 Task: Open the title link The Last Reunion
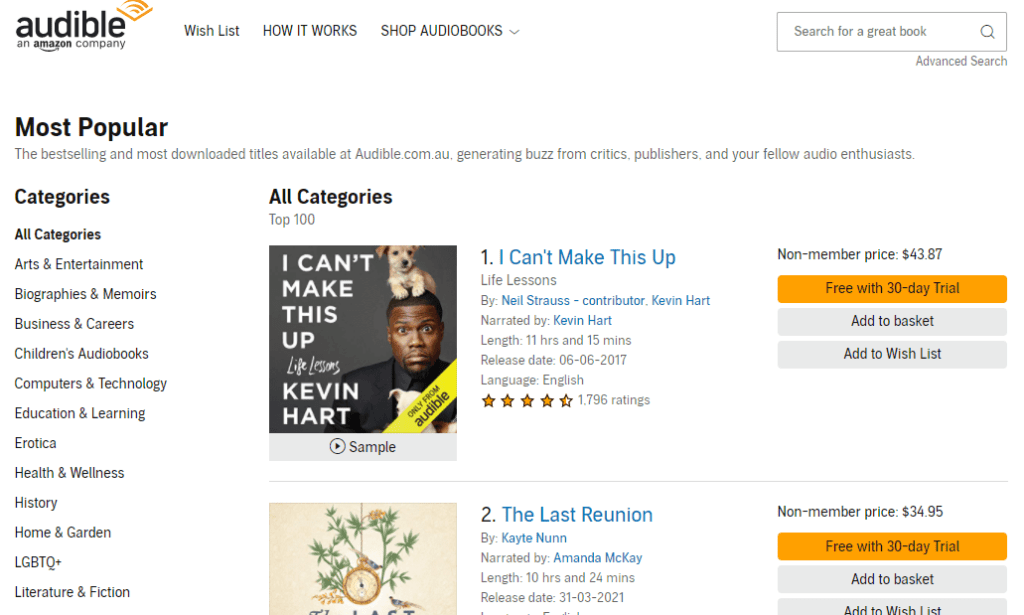click(x=577, y=515)
